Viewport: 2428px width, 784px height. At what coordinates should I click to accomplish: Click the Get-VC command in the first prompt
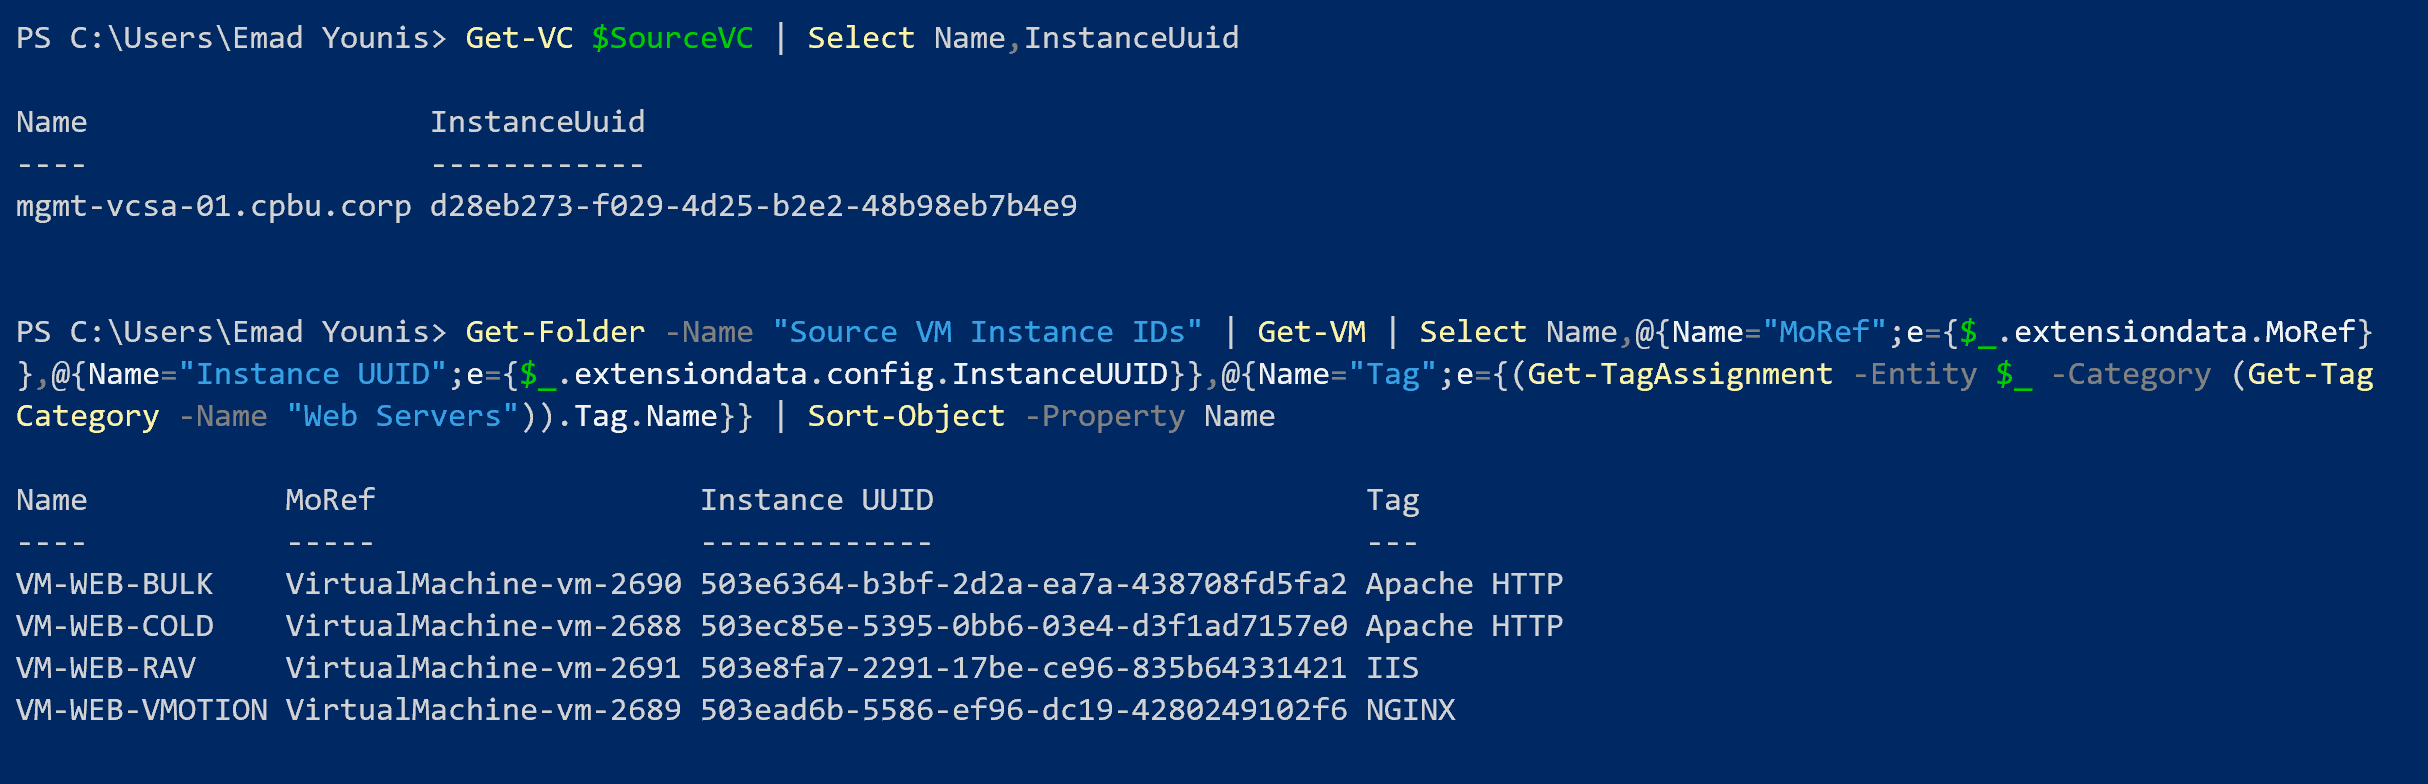pyautogui.click(x=519, y=38)
